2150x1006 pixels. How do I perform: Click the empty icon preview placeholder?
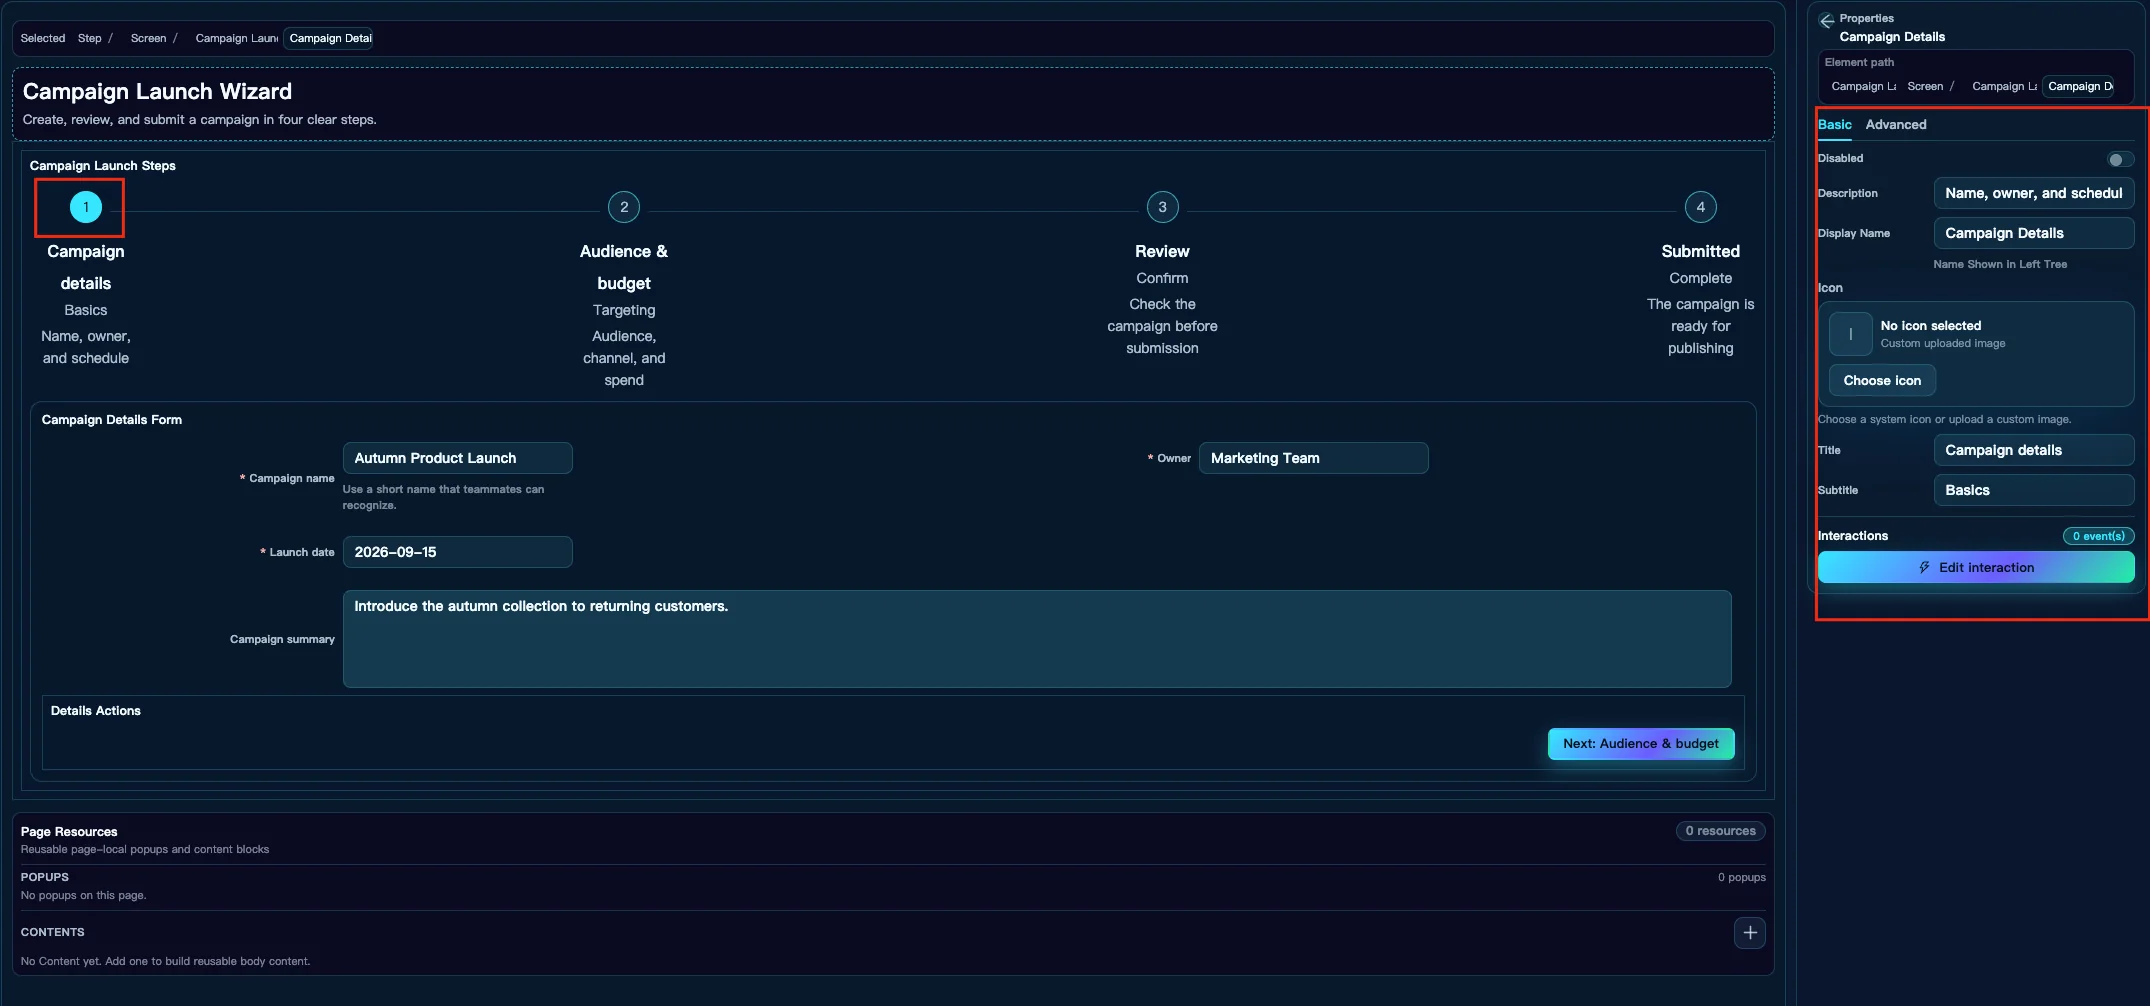click(x=1850, y=334)
